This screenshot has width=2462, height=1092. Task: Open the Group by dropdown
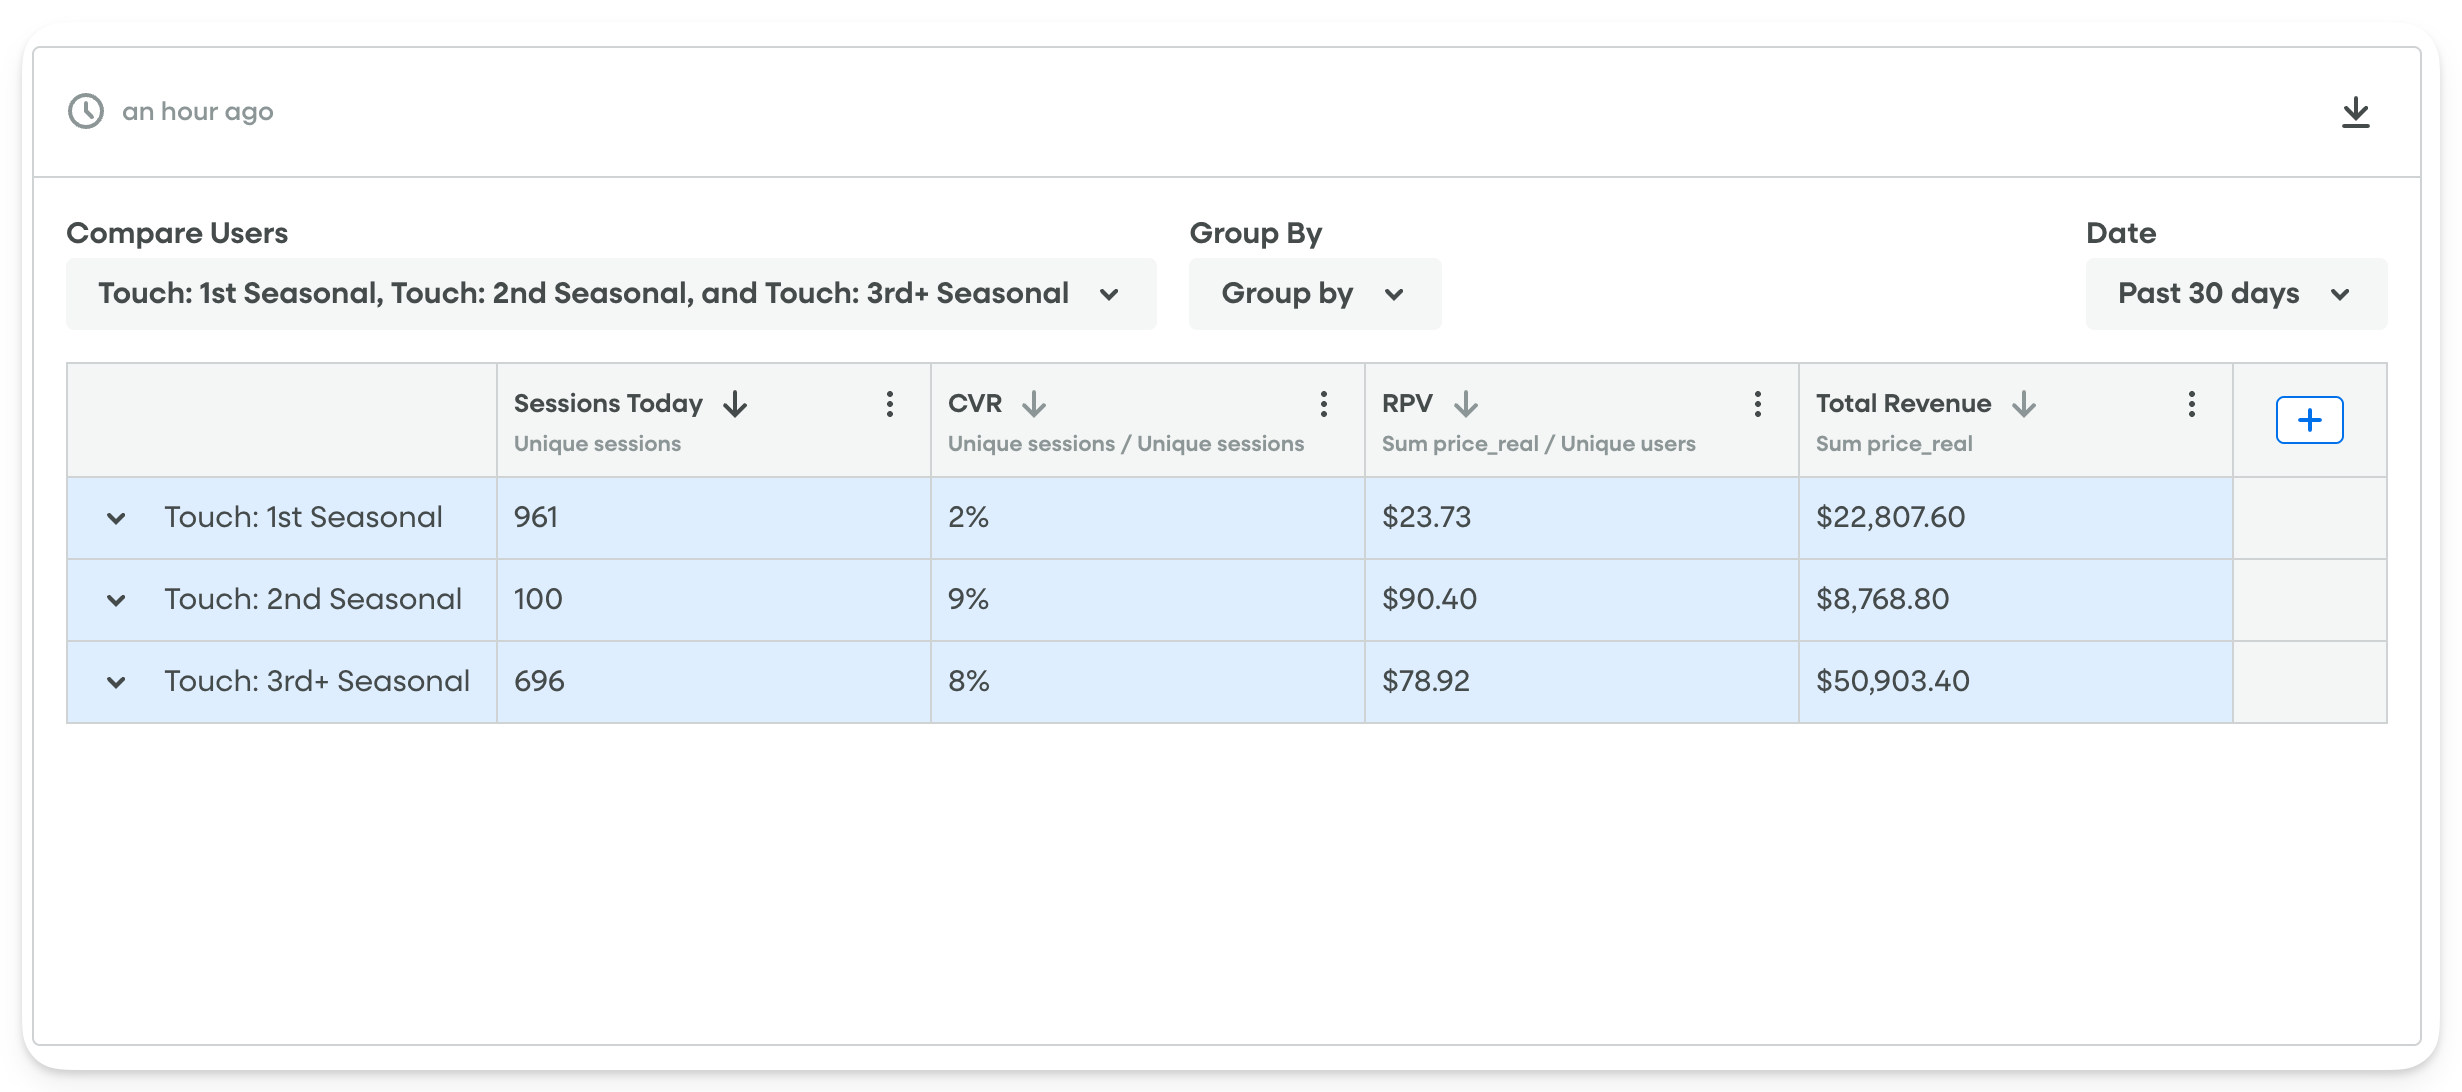(x=1313, y=293)
